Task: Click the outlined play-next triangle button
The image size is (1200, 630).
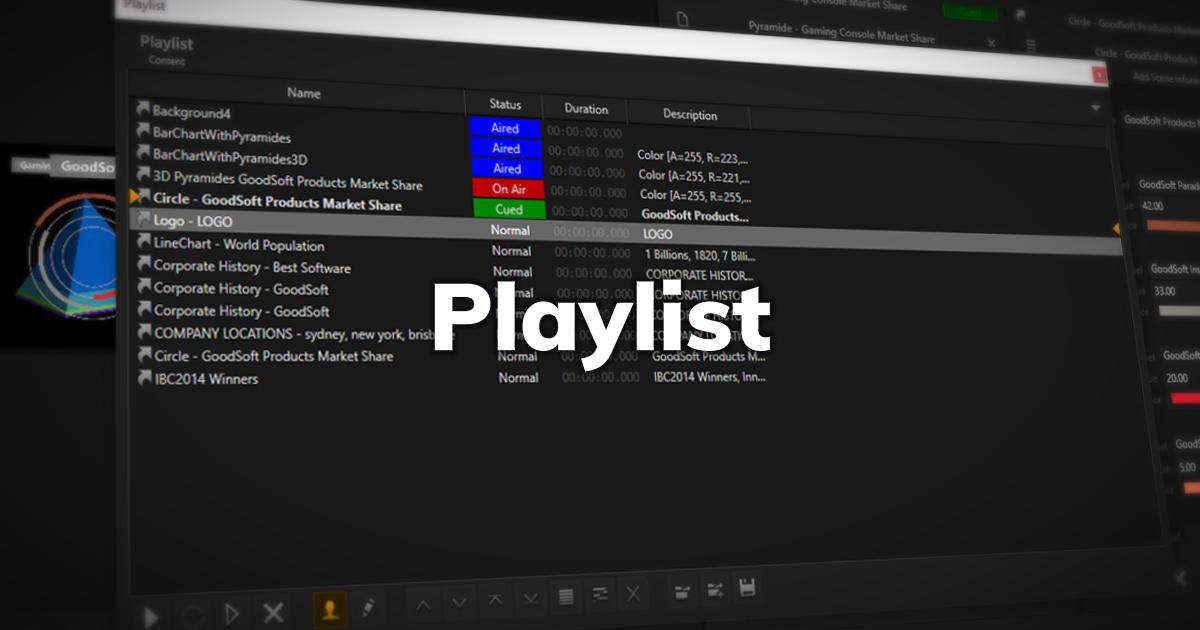Action: tap(232, 614)
